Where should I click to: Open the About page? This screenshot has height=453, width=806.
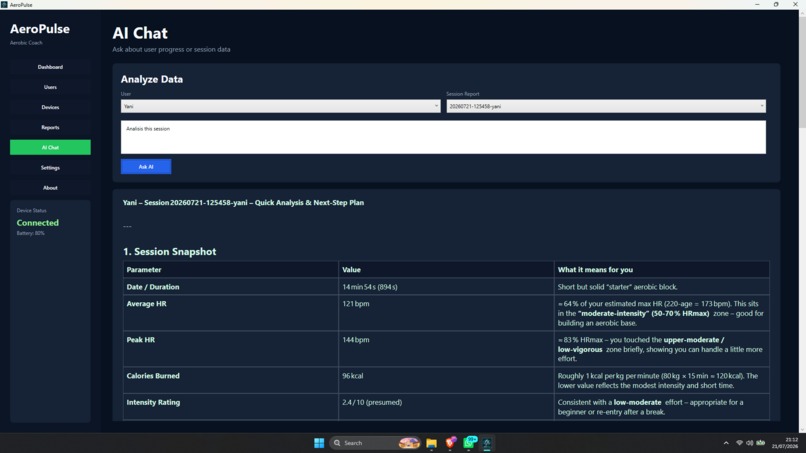pos(50,188)
